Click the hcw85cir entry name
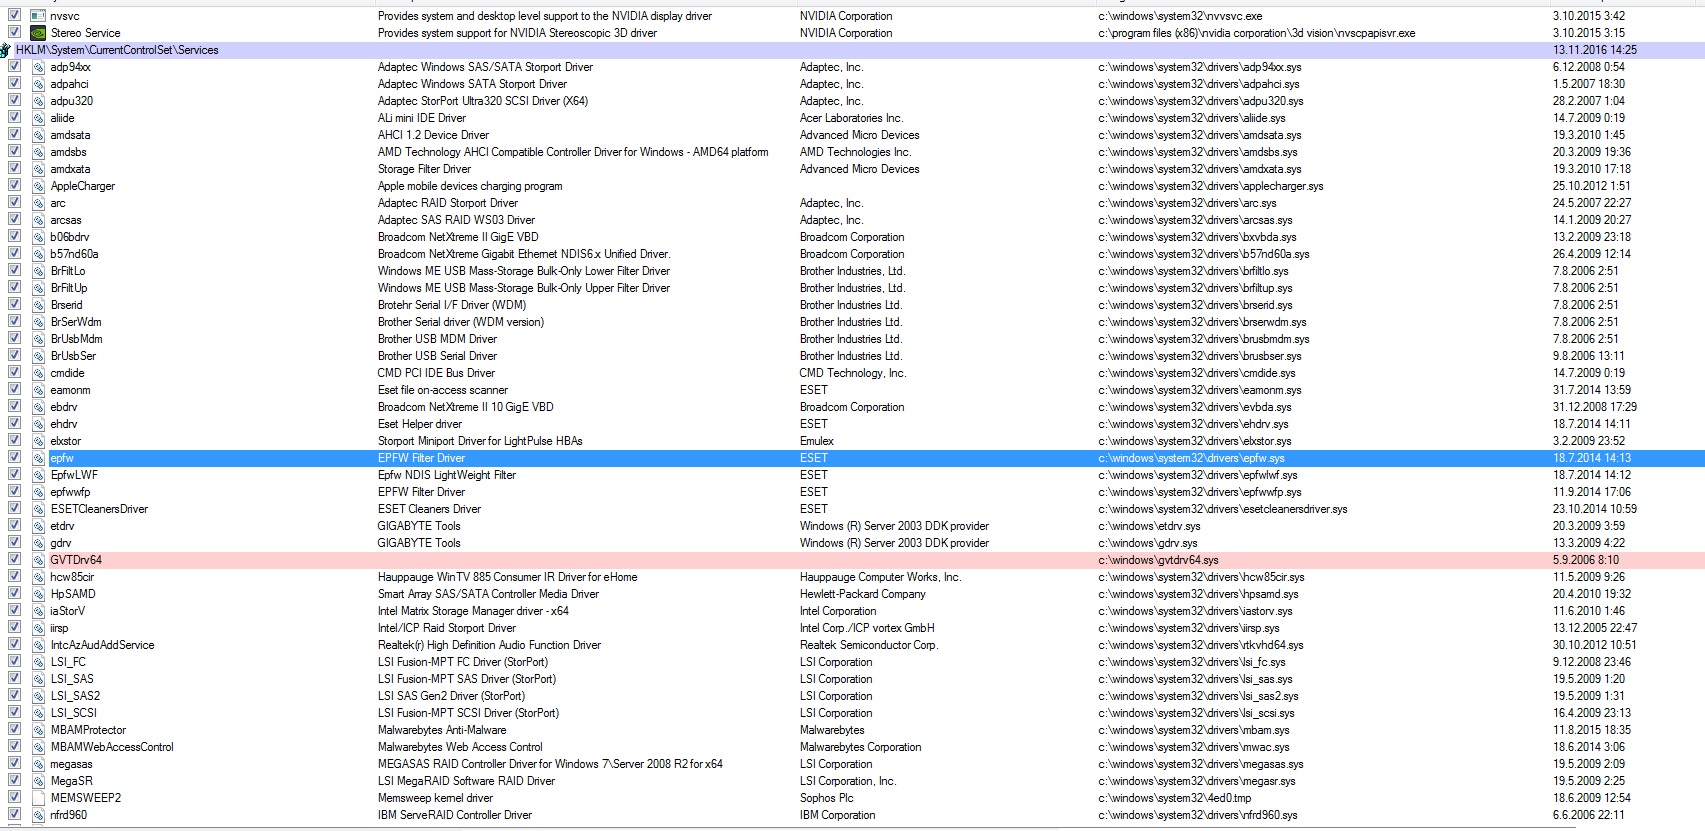The width and height of the screenshot is (1705, 831). tap(72, 577)
